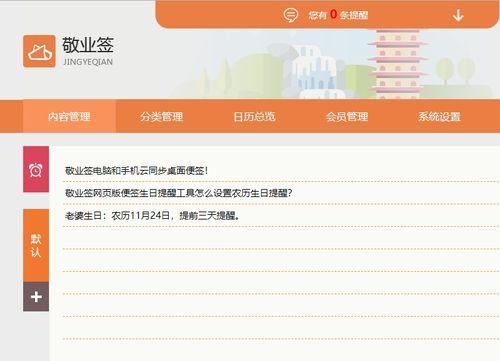Select the 默认 category side tab

pos(36,245)
